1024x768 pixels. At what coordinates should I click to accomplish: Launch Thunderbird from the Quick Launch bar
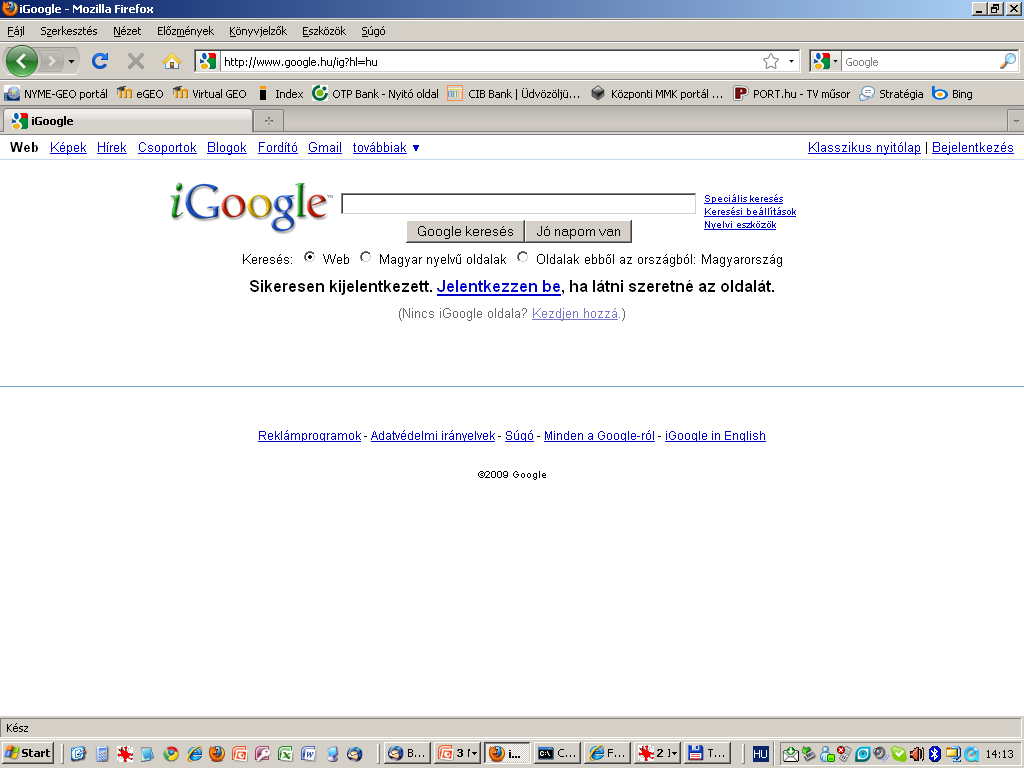coord(355,754)
